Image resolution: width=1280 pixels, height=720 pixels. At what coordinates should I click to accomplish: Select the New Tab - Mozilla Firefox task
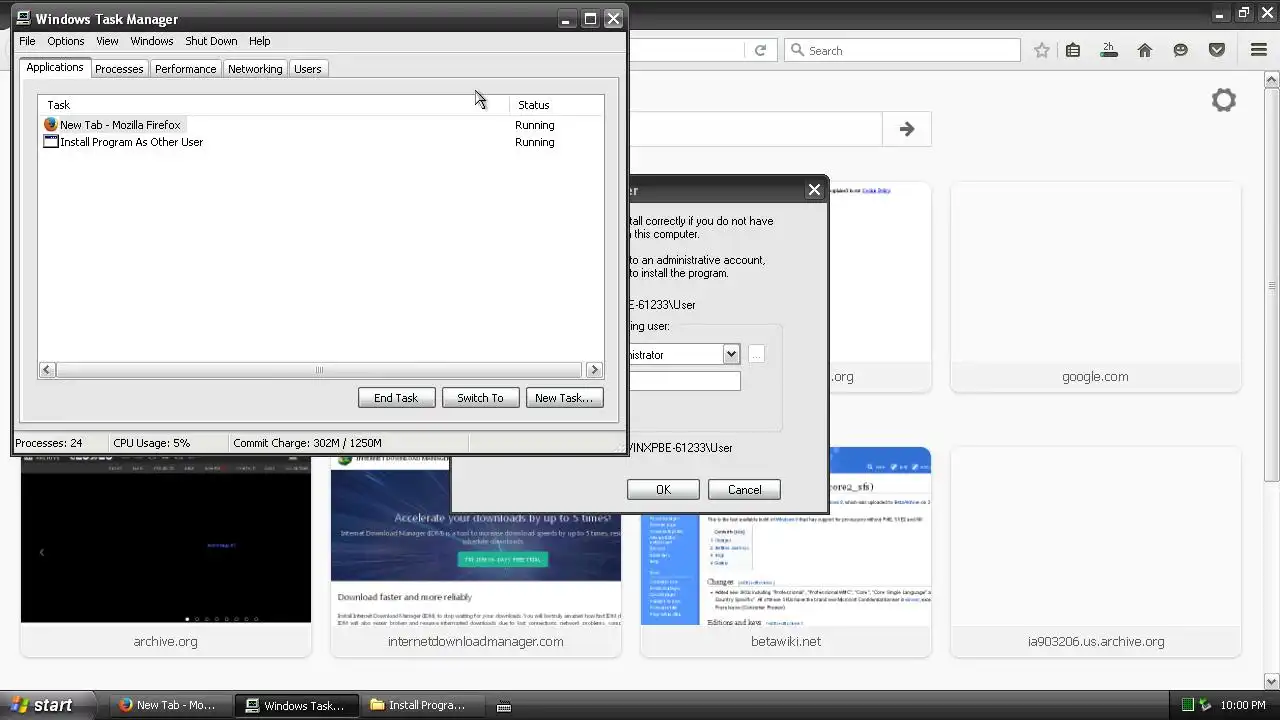[120, 125]
